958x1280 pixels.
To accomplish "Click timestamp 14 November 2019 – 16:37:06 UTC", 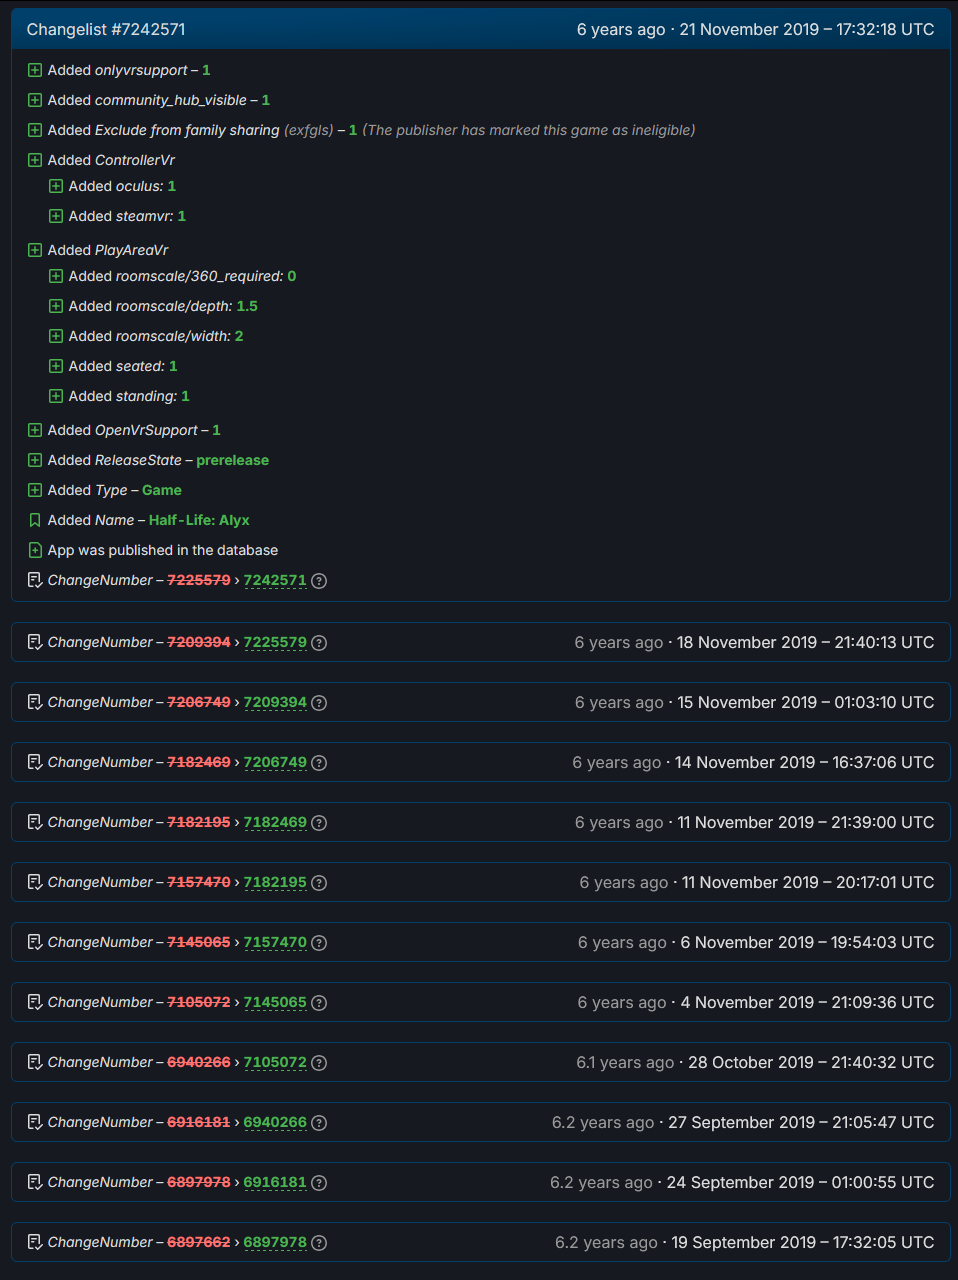I will pos(805,762).
